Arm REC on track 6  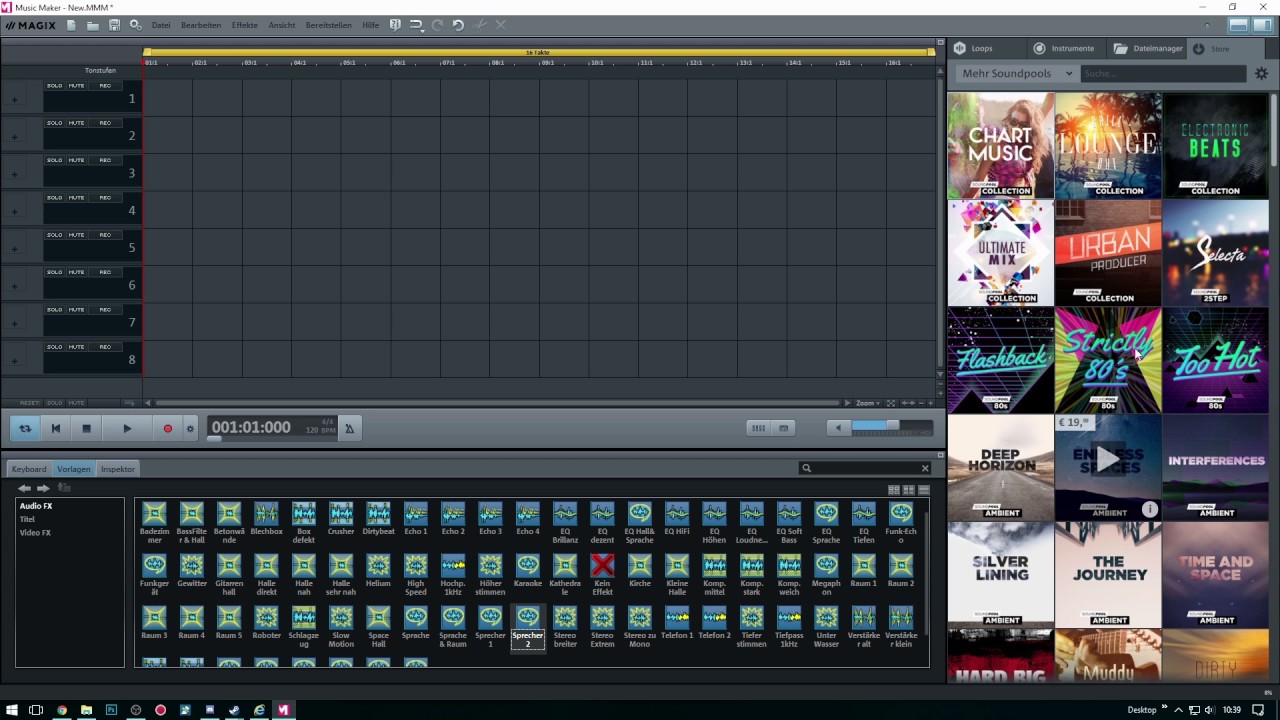coord(105,272)
